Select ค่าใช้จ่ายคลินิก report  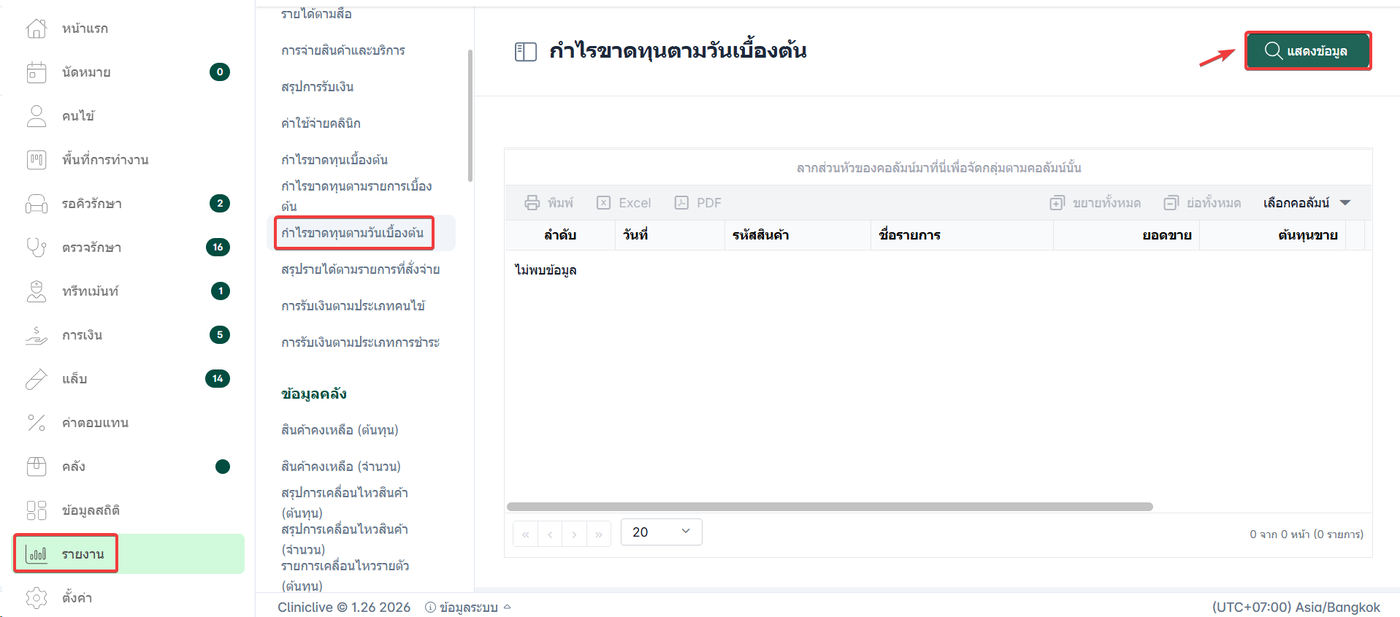(321, 123)
